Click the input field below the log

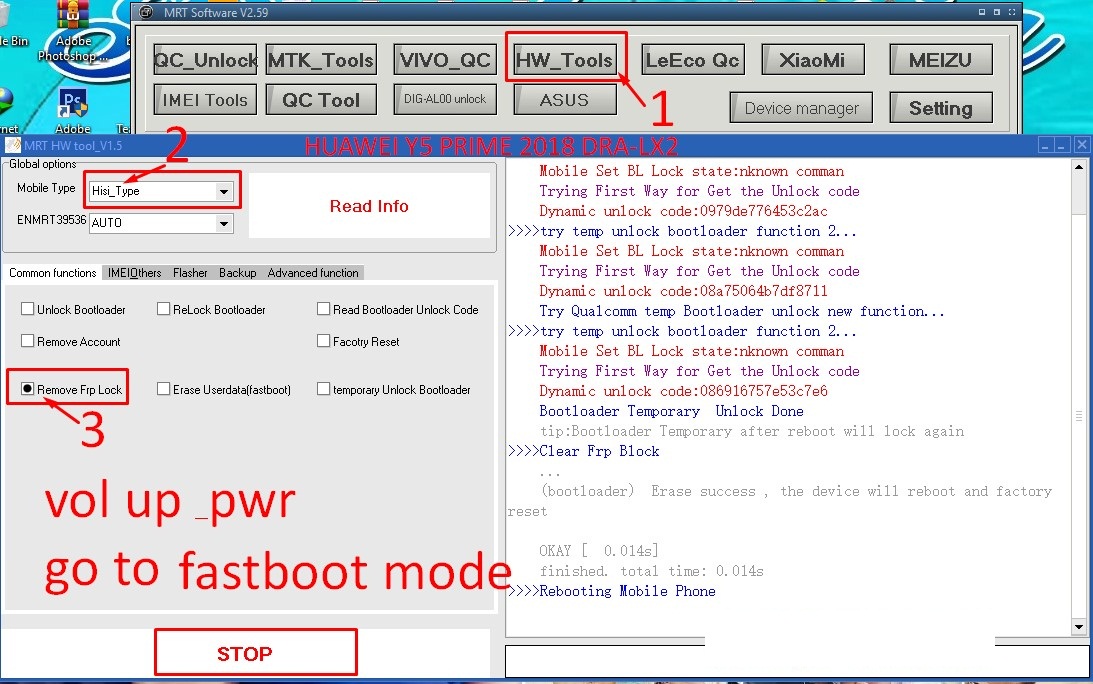796,661
